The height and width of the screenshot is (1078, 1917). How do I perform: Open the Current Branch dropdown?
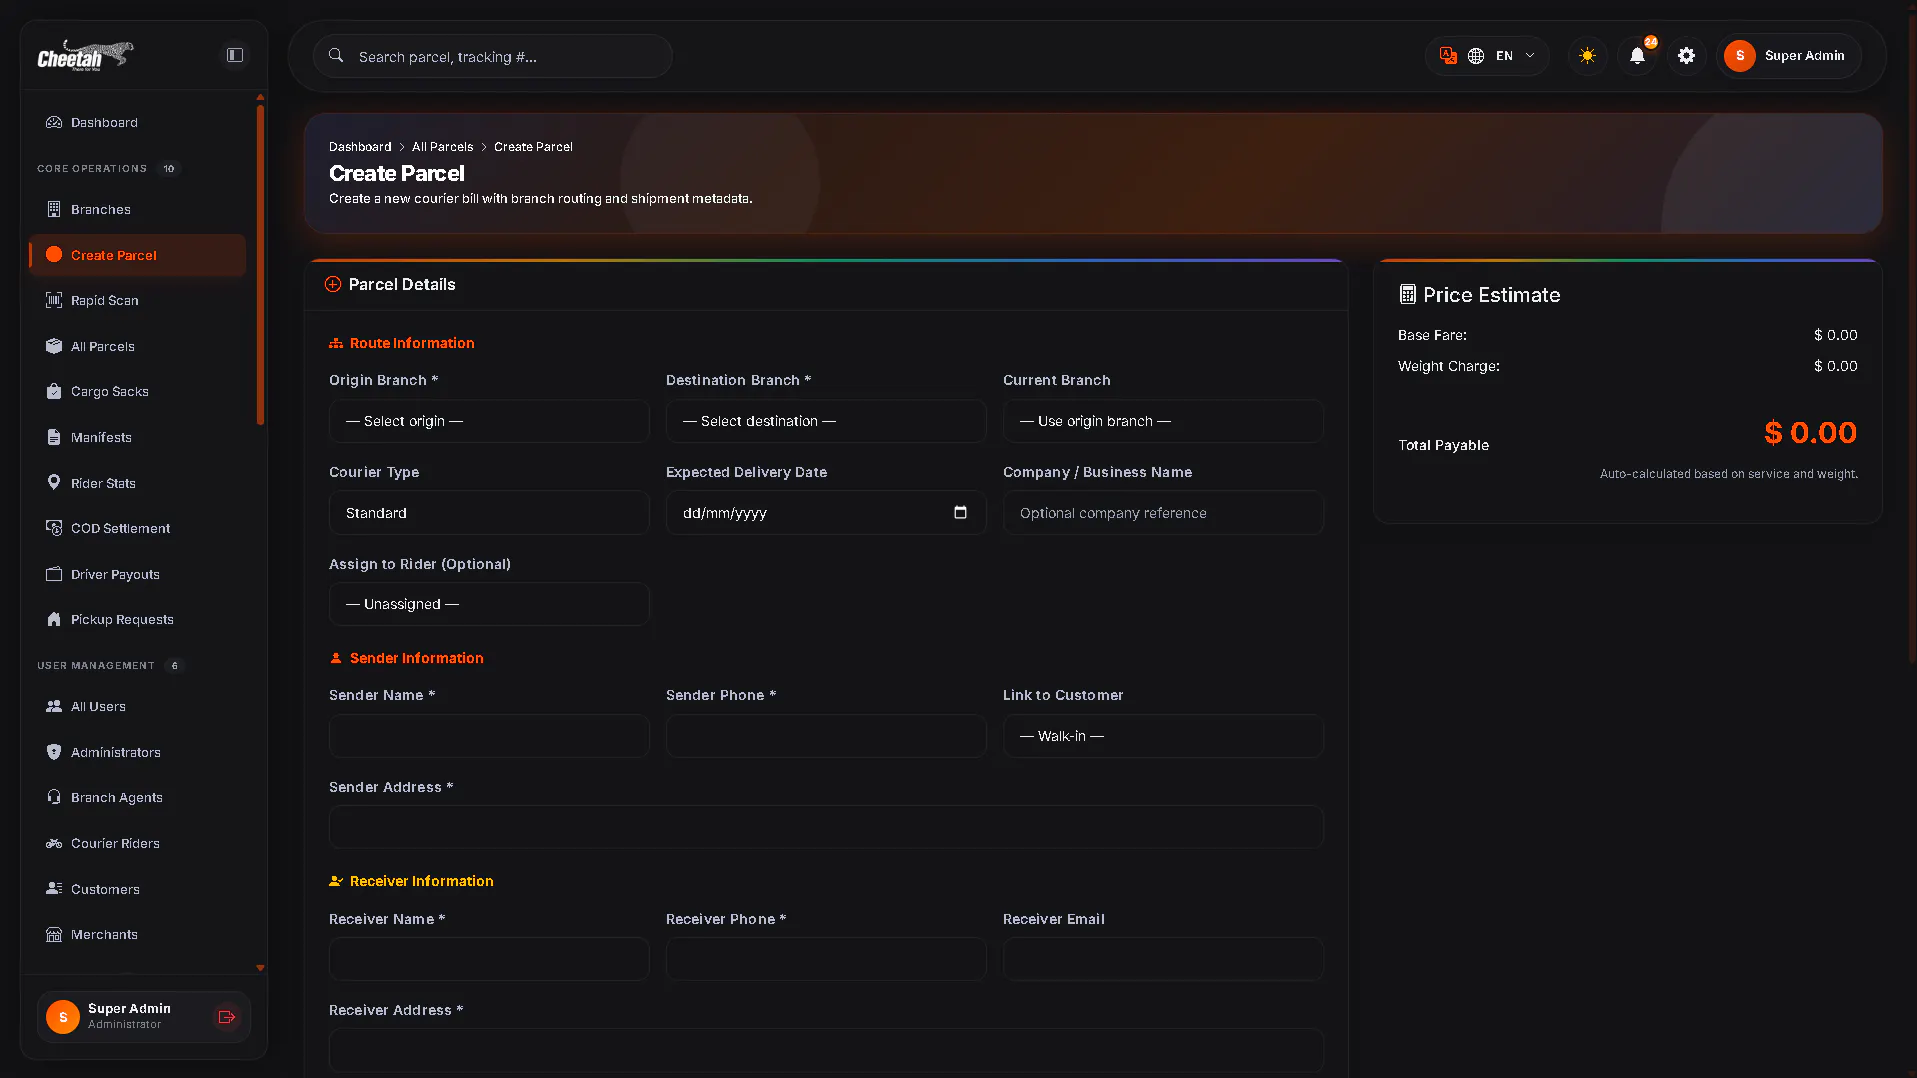pos(1163,422)
